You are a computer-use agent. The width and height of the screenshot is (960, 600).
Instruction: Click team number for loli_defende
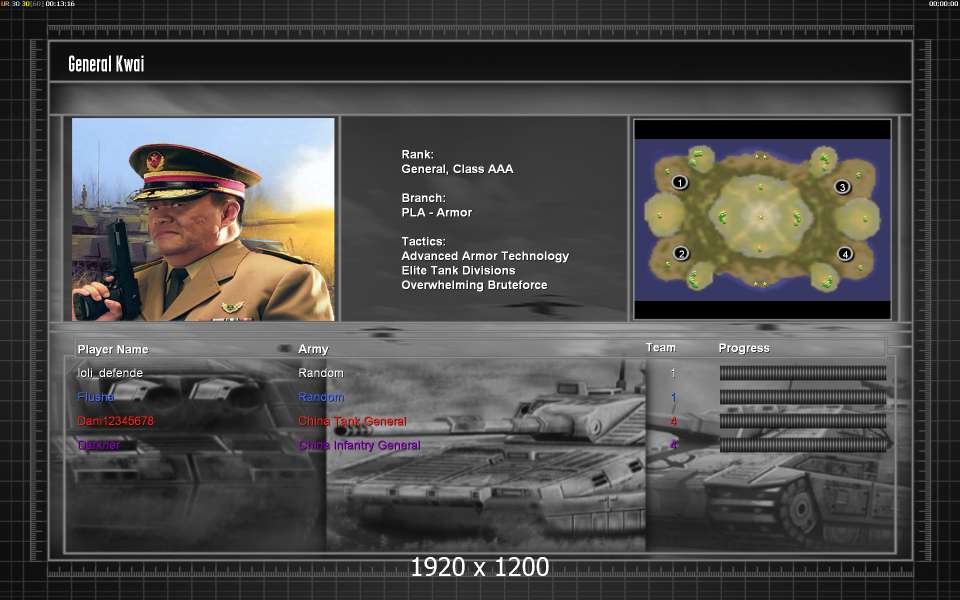tap(673, 373)
